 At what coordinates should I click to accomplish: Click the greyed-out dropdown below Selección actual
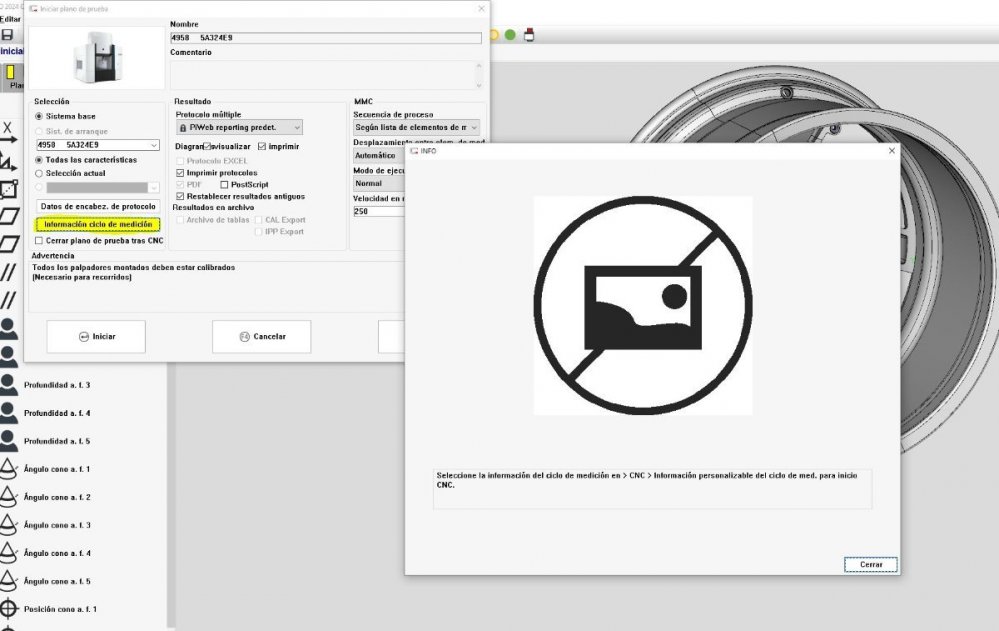point(102,187)
